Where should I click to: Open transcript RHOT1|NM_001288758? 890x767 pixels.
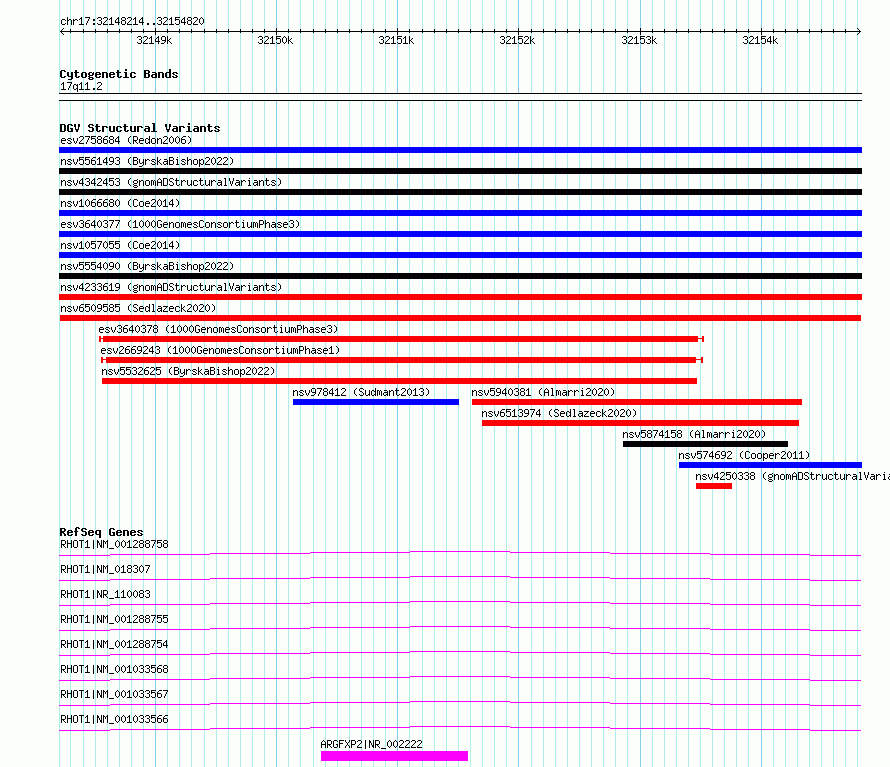114,544
